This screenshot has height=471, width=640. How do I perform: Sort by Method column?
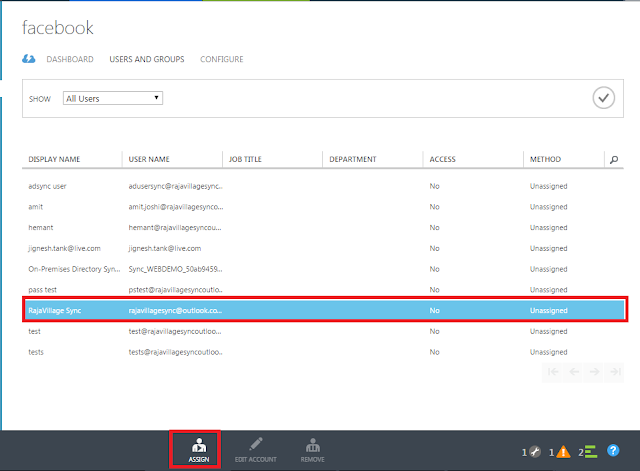click(545, 159)
